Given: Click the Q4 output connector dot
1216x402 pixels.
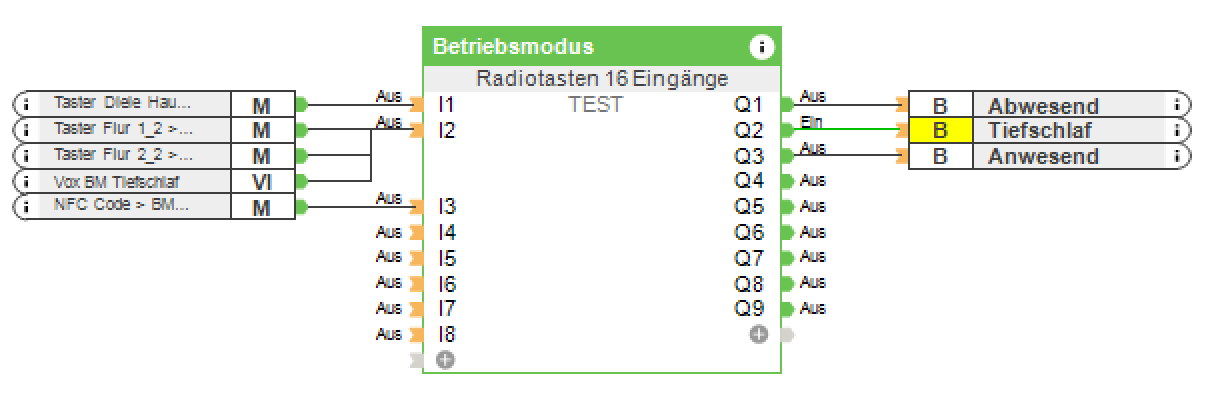Looking at the screenshot, I should click(787, 181).
